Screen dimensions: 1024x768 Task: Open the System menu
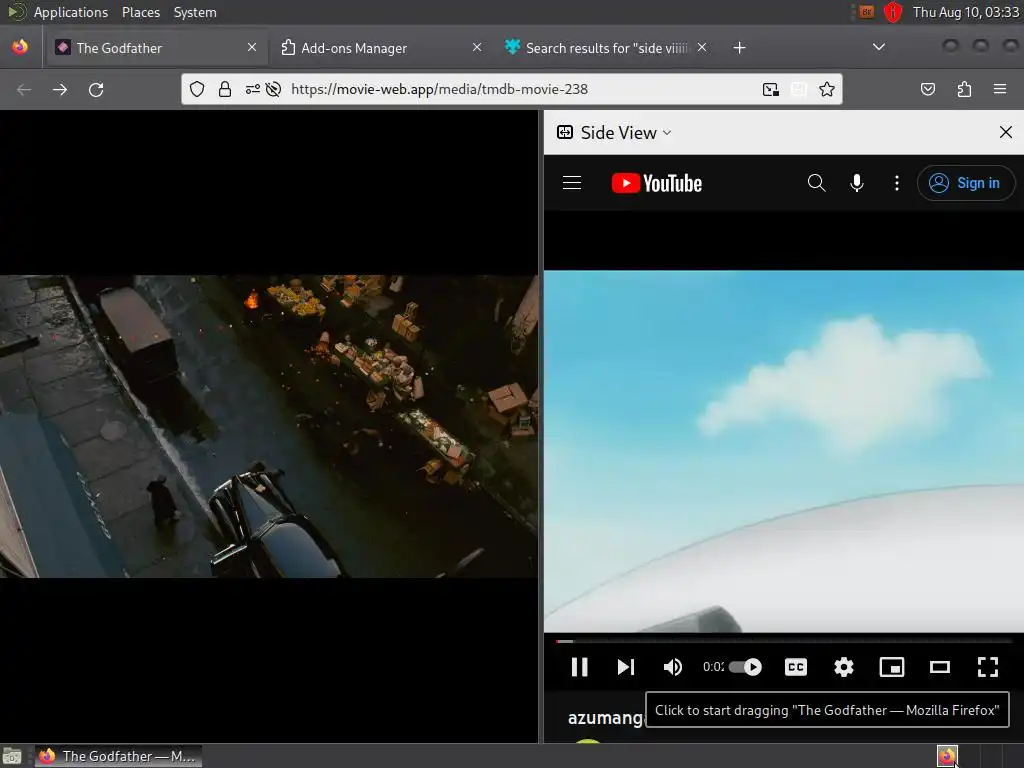coord(195,12)
